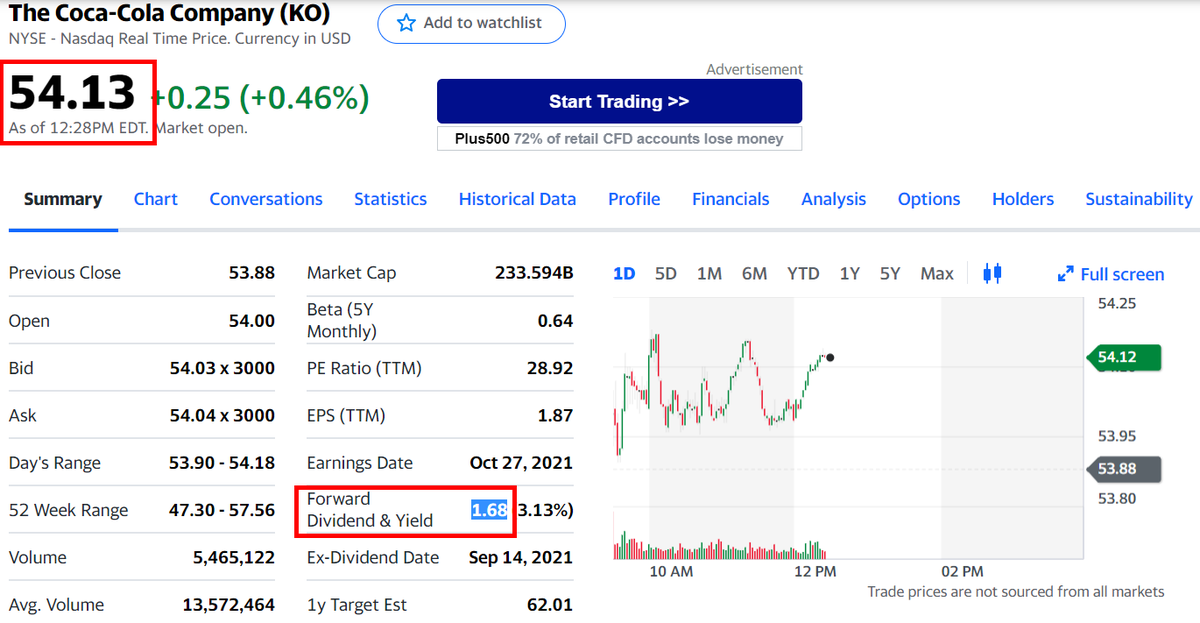Click the 12 PM label on chart axis
Screen dimensions: 1200x623
click(x=815, y=572)
